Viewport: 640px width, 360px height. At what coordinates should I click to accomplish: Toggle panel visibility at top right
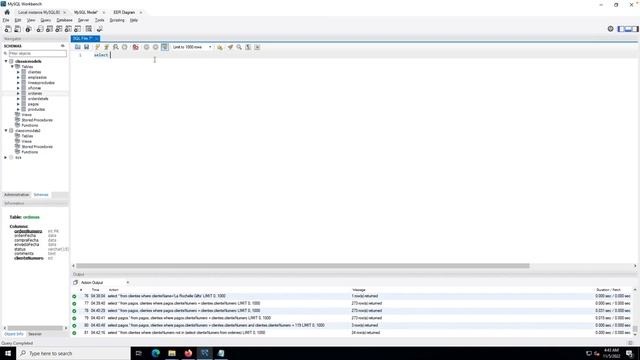click(x=628, y=29)
